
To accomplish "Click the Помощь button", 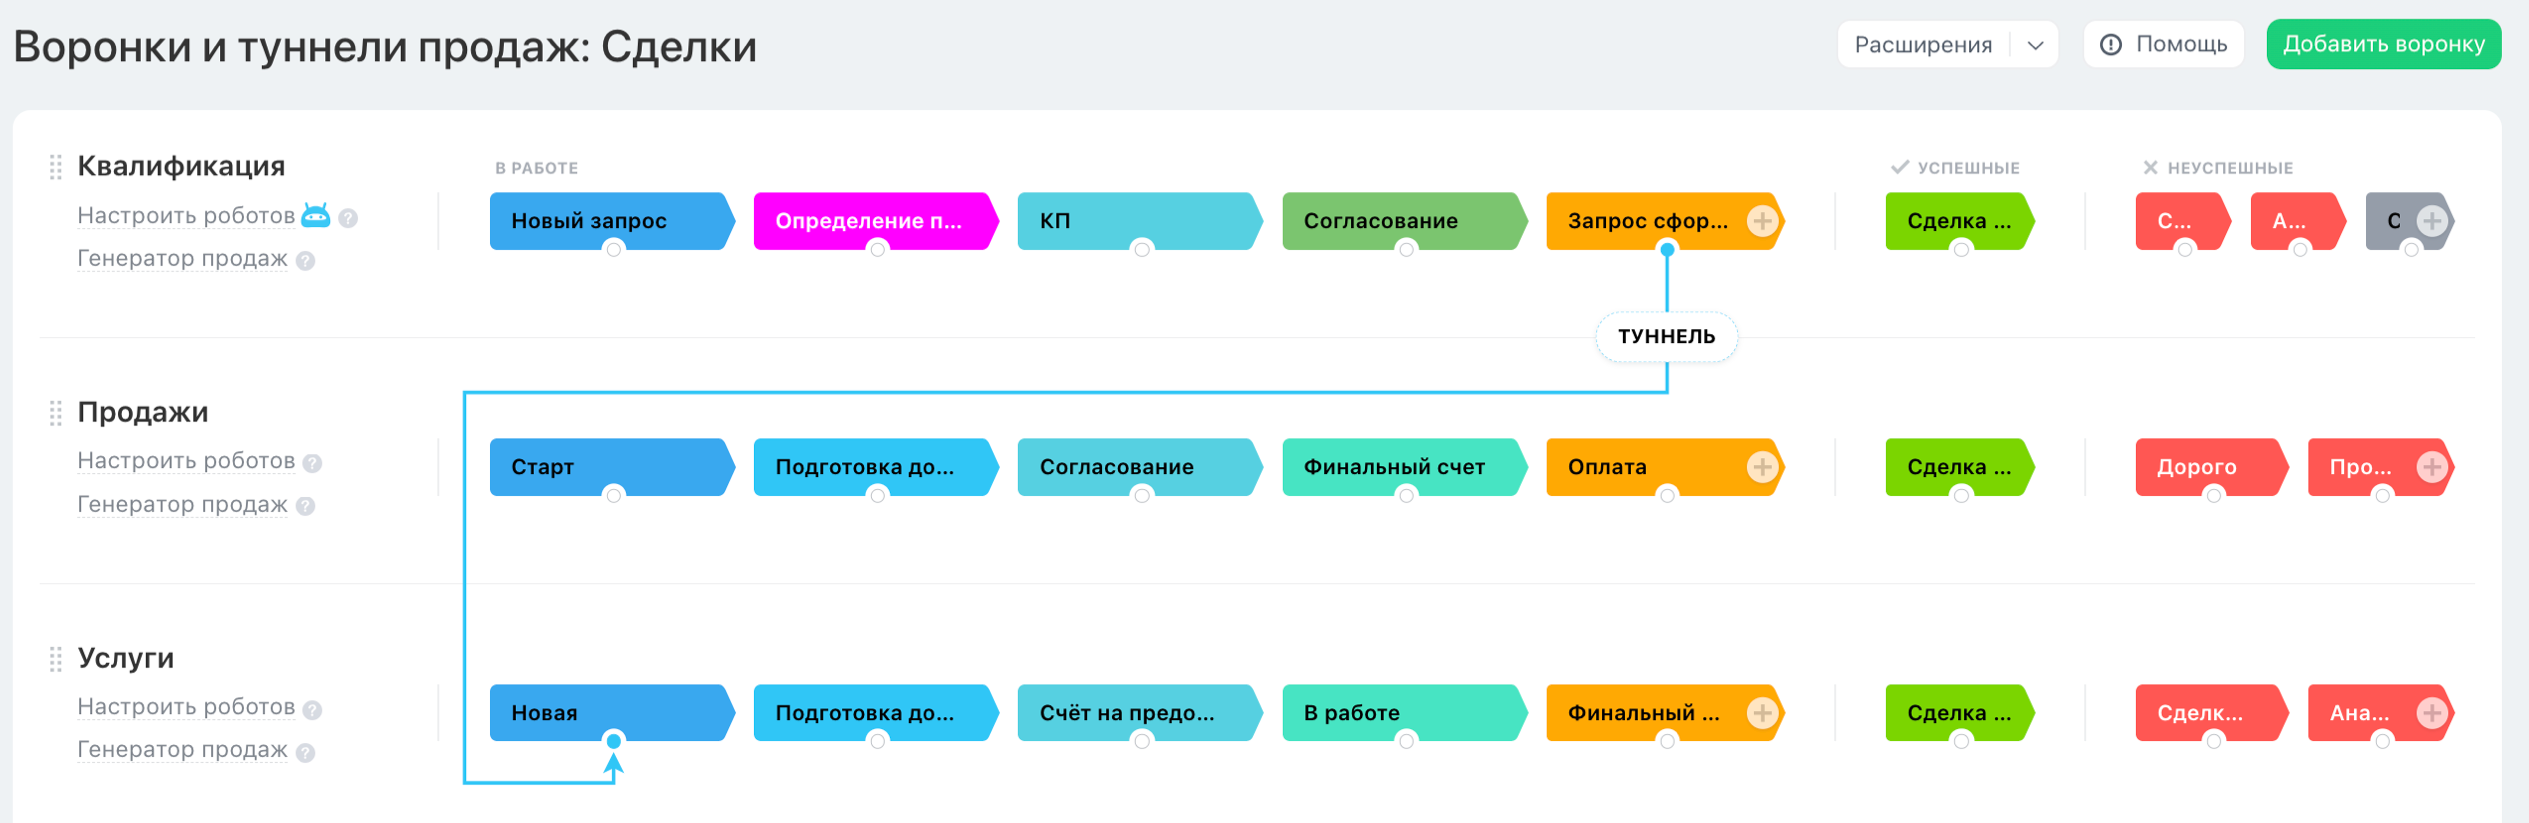I will [x=2163, y=45].
